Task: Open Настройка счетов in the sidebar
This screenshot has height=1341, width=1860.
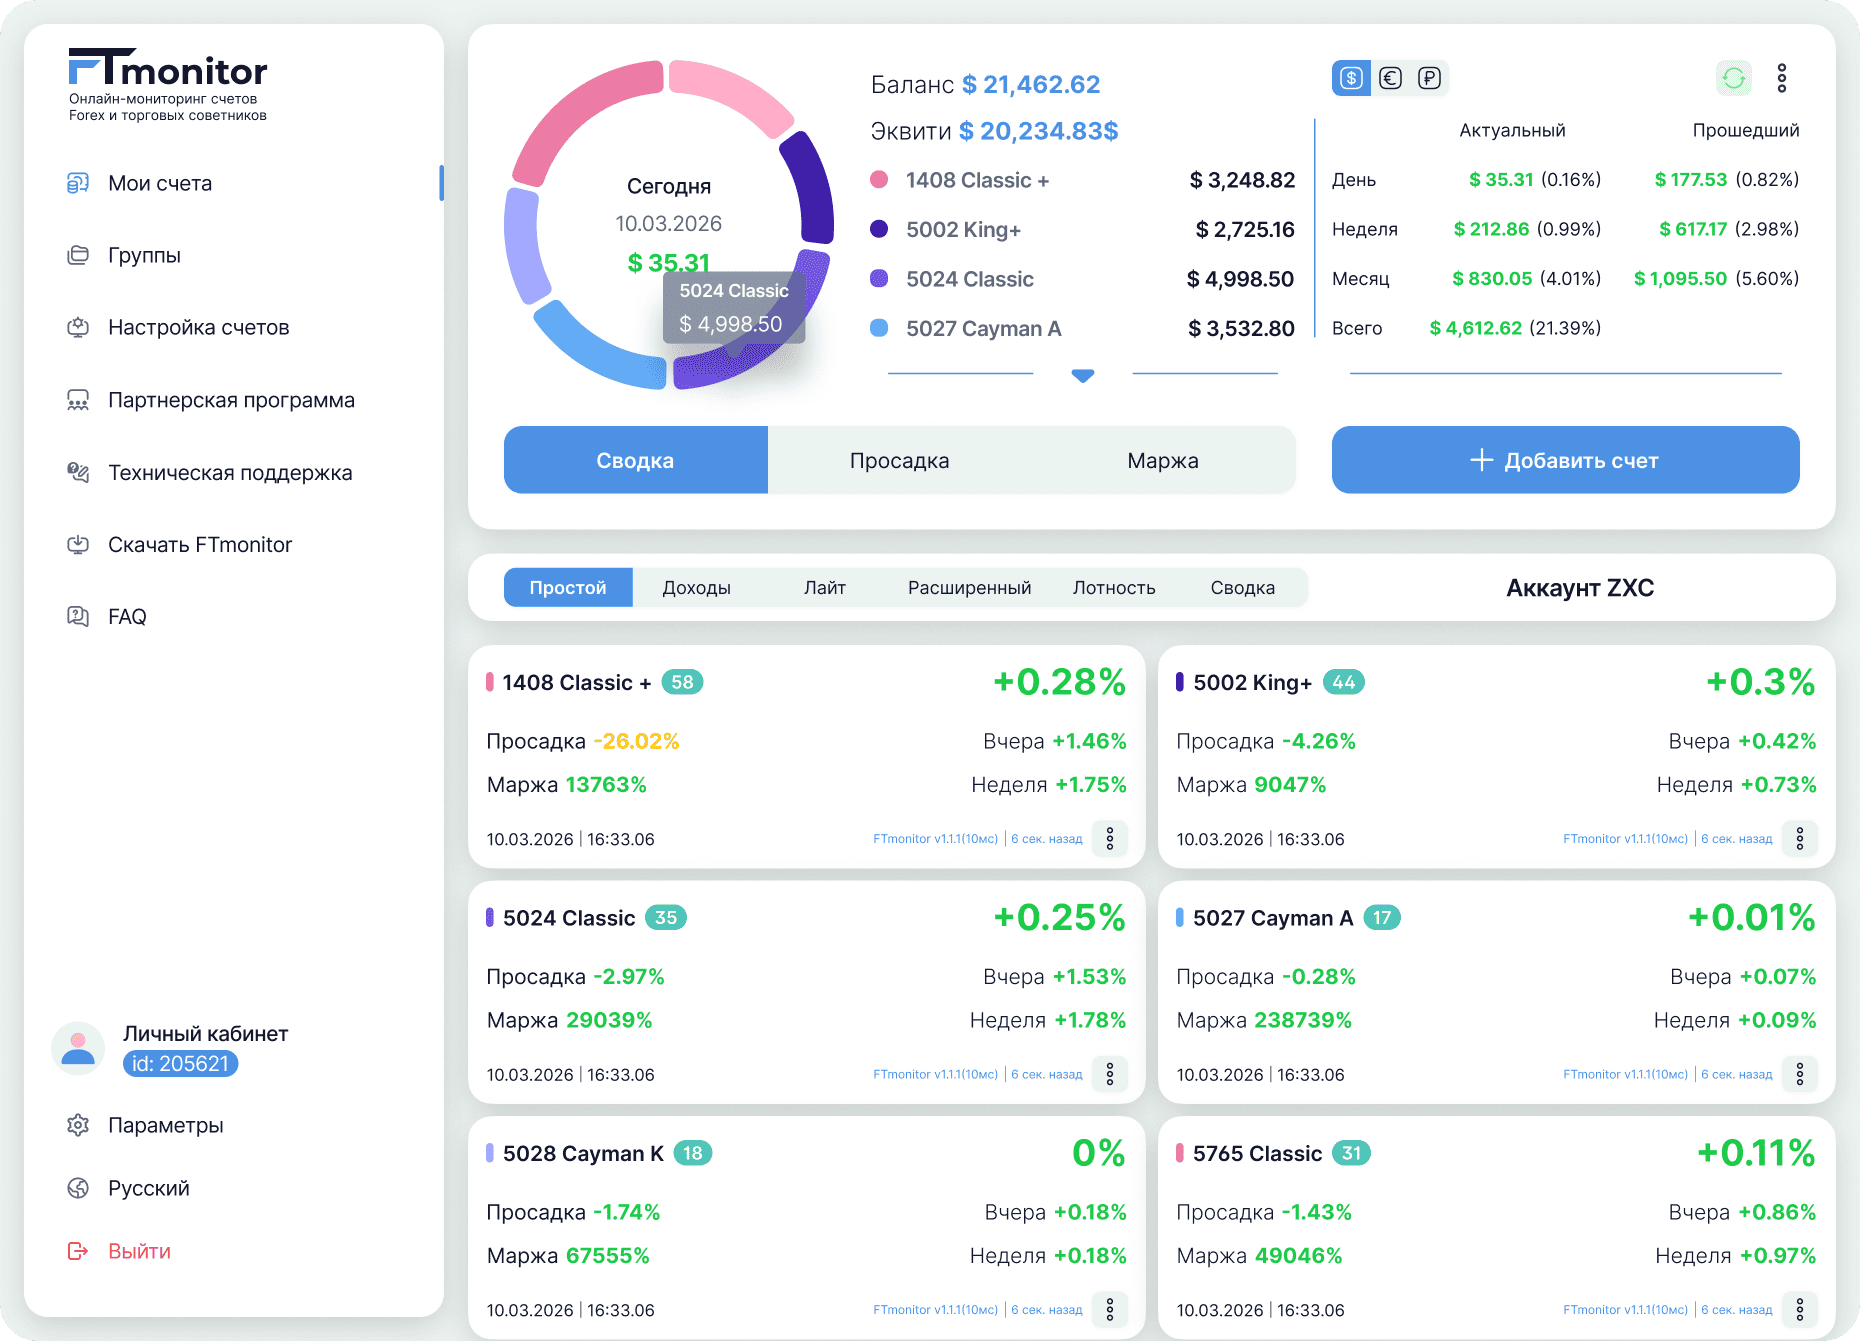Action: [x=198, y=328]
